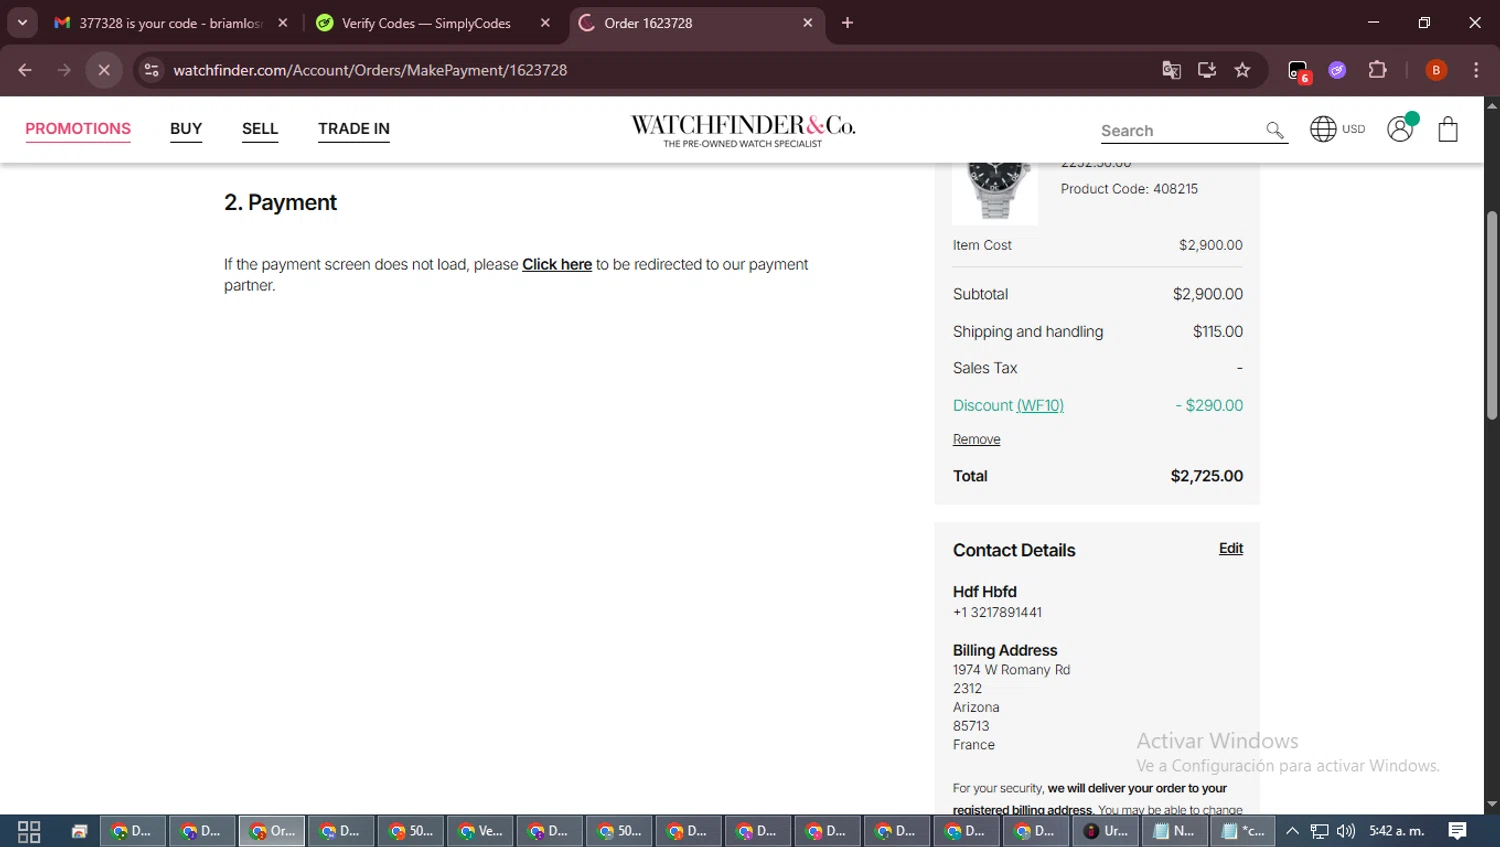This screenshot has height=847, width=1500.
Task: View site information icon in address bar
Action: [x=152, y=70]
